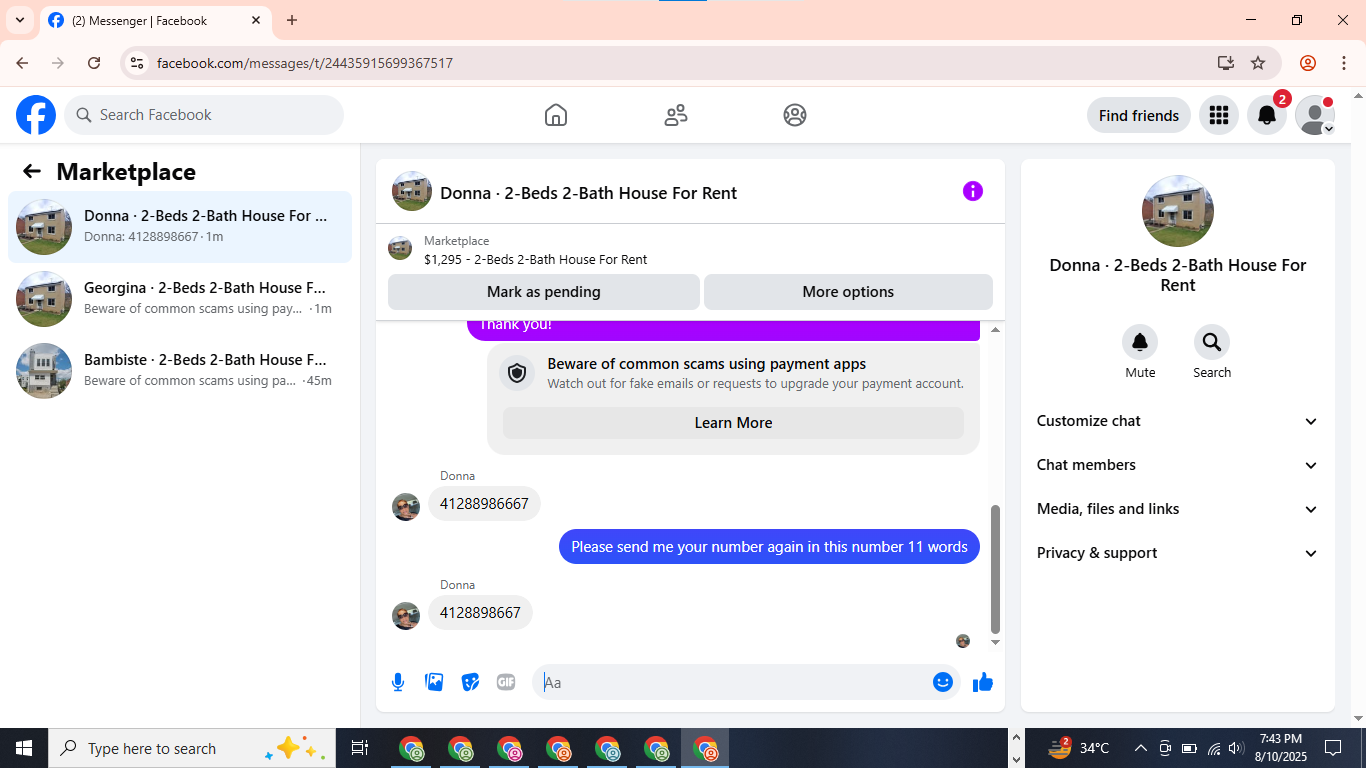Click the chat scroll down arrow
This screenshot has height=768, width=1366.
click(x=995, y=642)
